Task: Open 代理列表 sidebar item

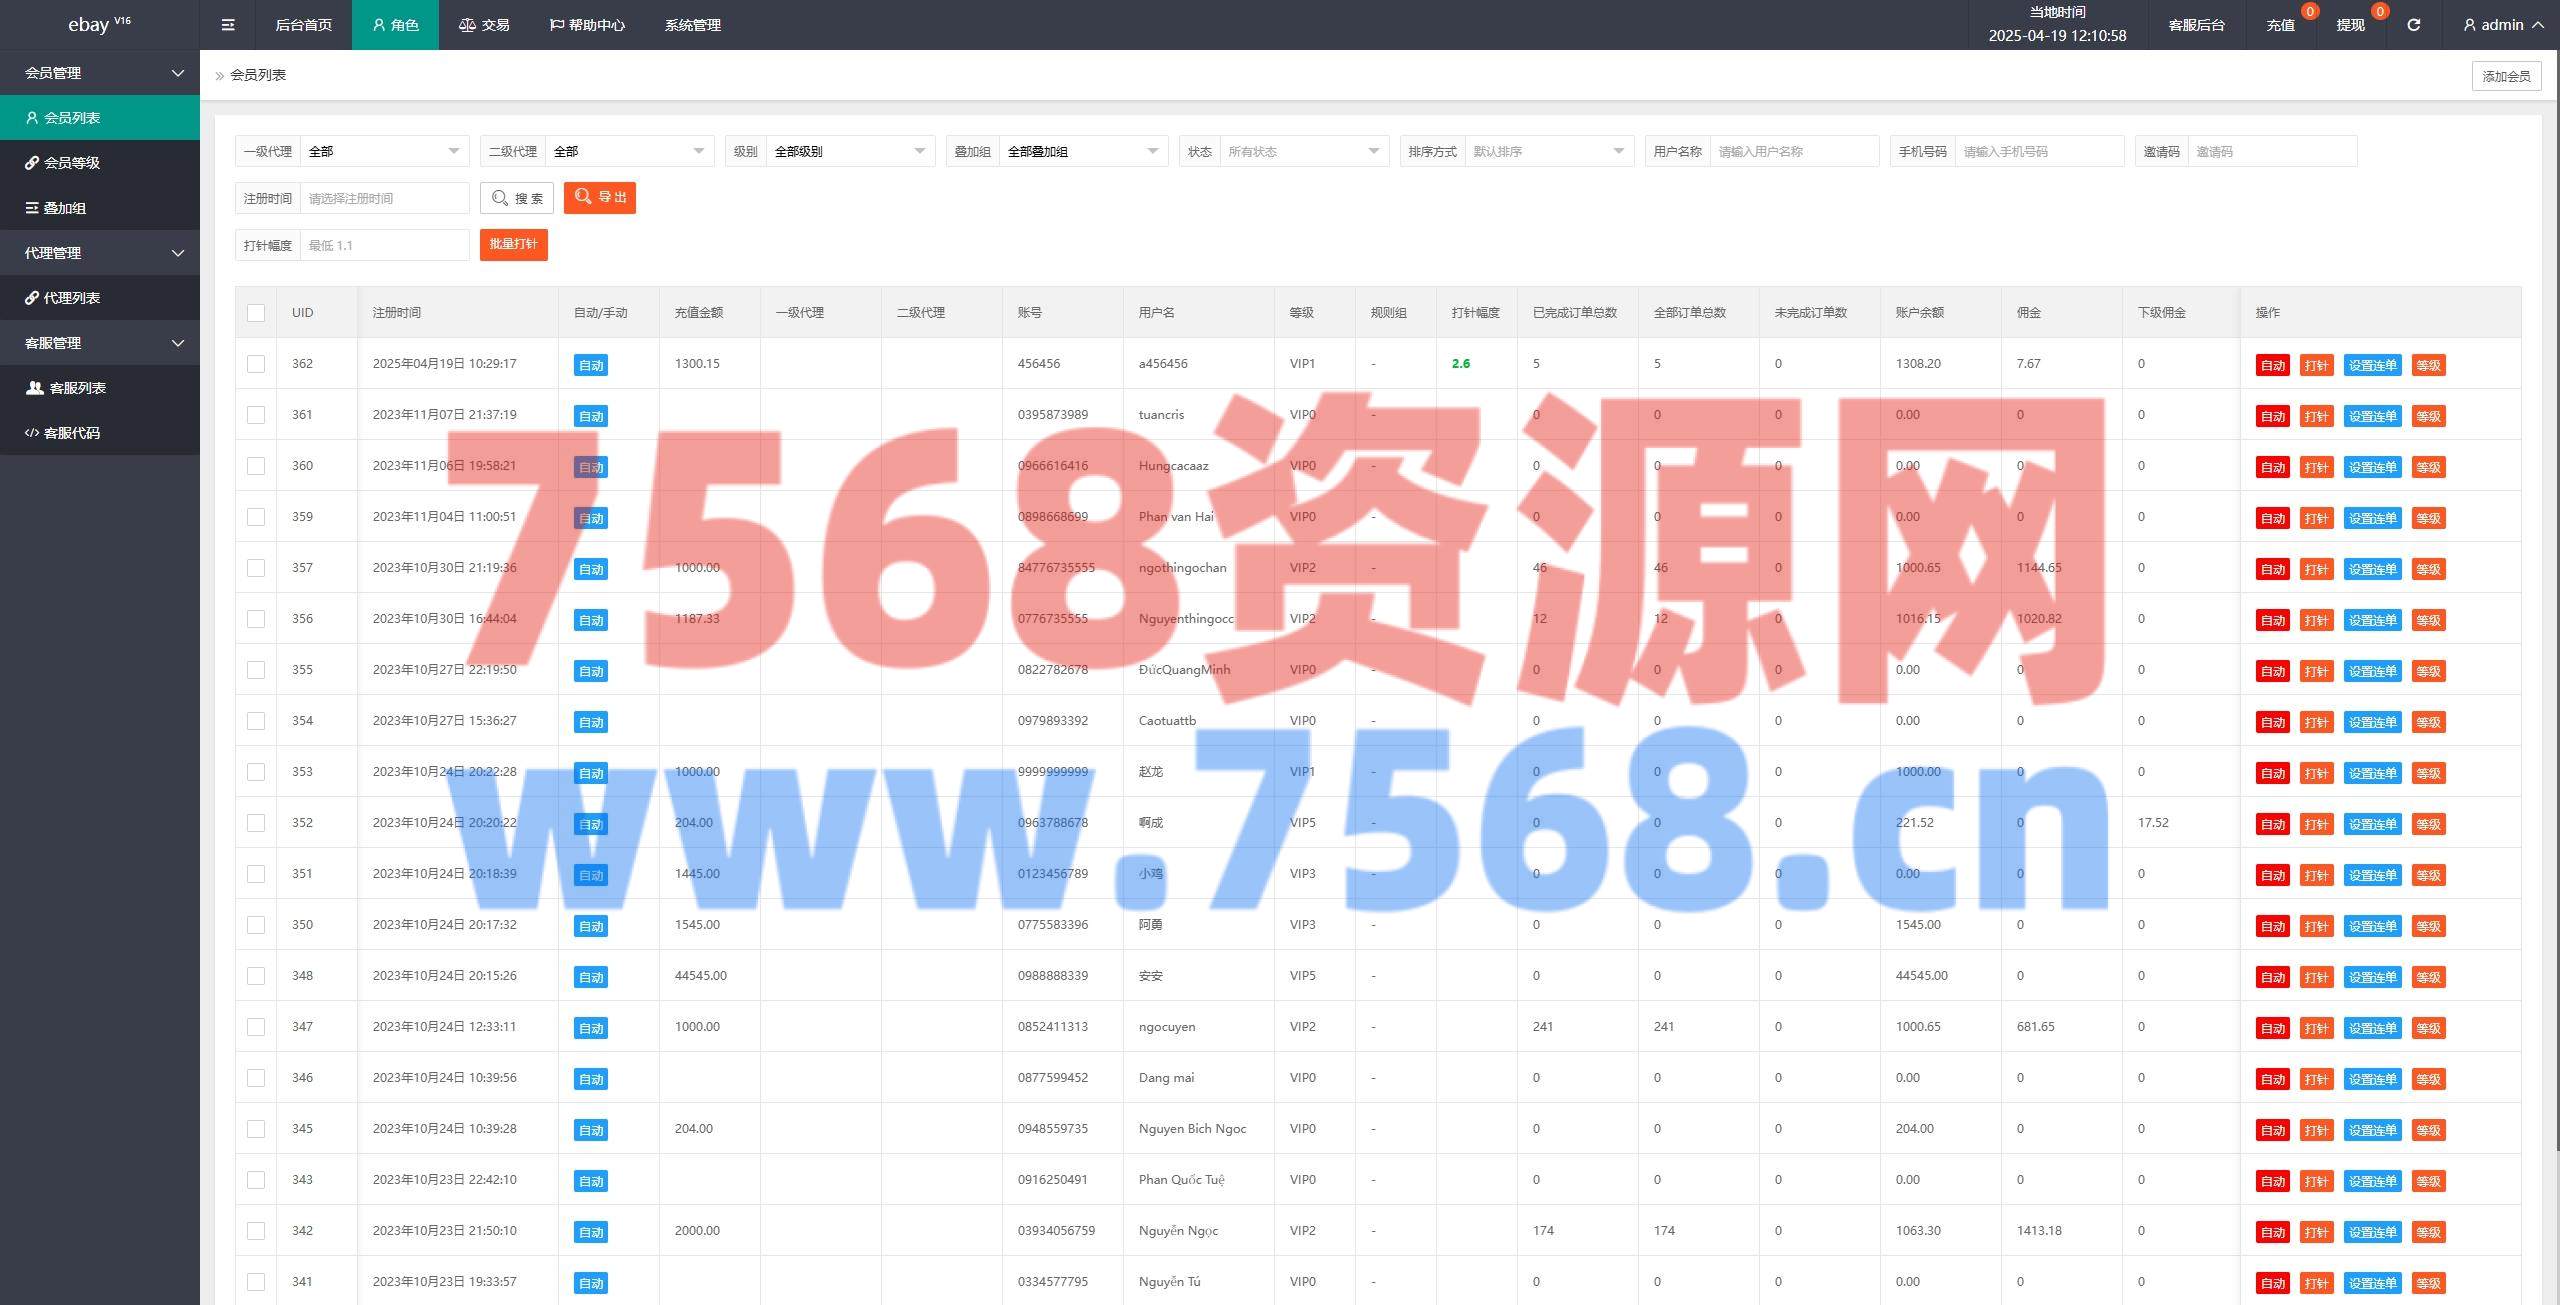Action: 71,298
